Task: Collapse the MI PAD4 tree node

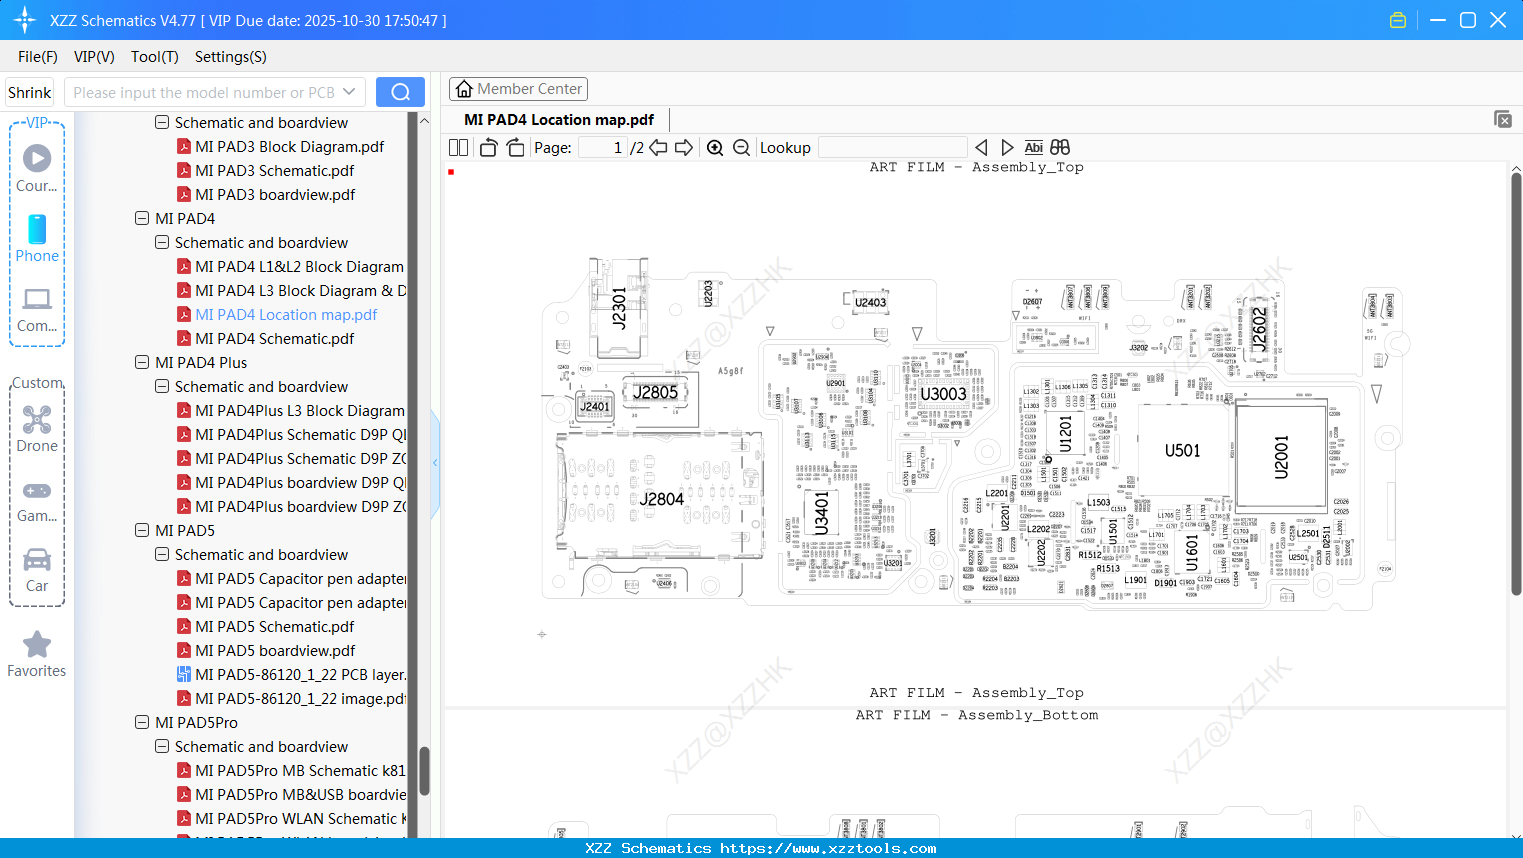Action: (x=141, y=218)
